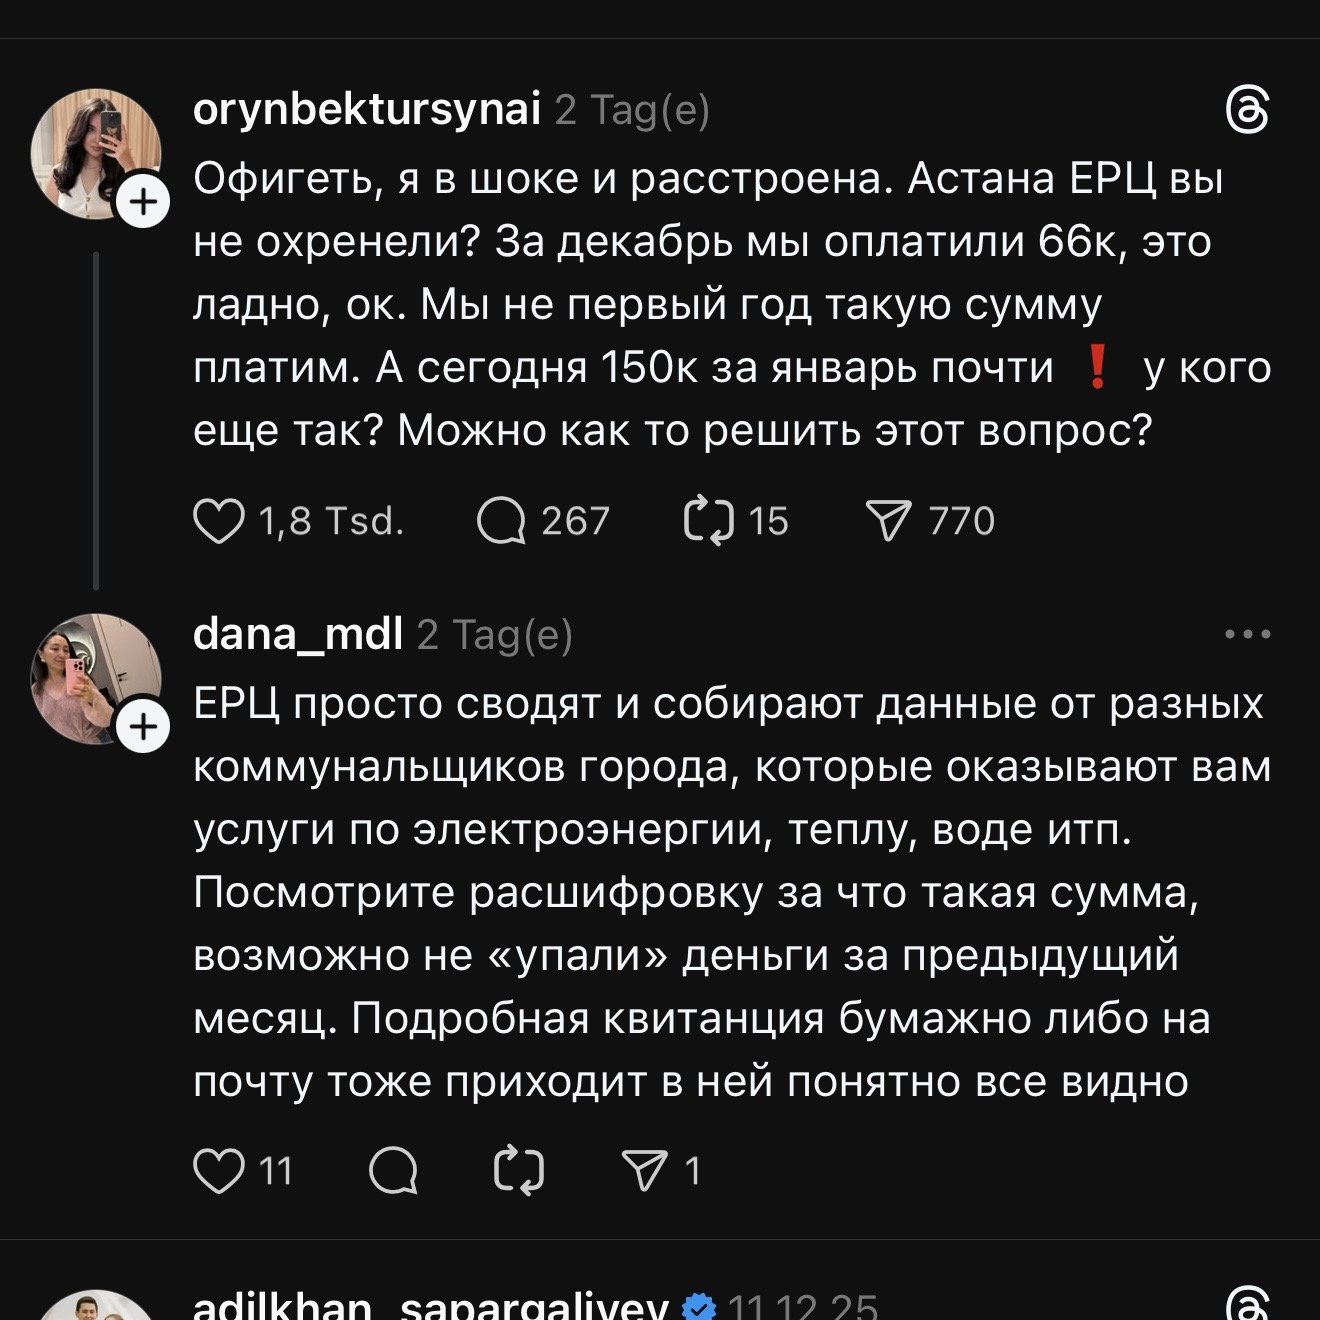The image size is (1320, 1320).
Task: Follow dana_mdl via plus badge
Action: point(144,727)
